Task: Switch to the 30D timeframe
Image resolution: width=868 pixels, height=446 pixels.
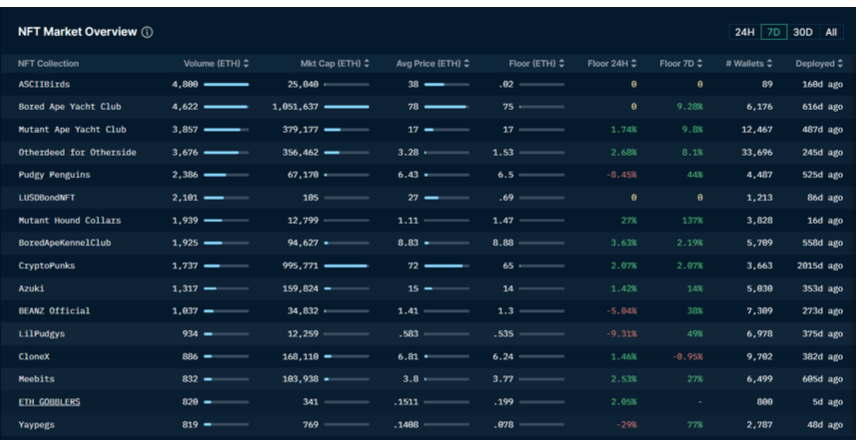Action: (x=802, y=32)
